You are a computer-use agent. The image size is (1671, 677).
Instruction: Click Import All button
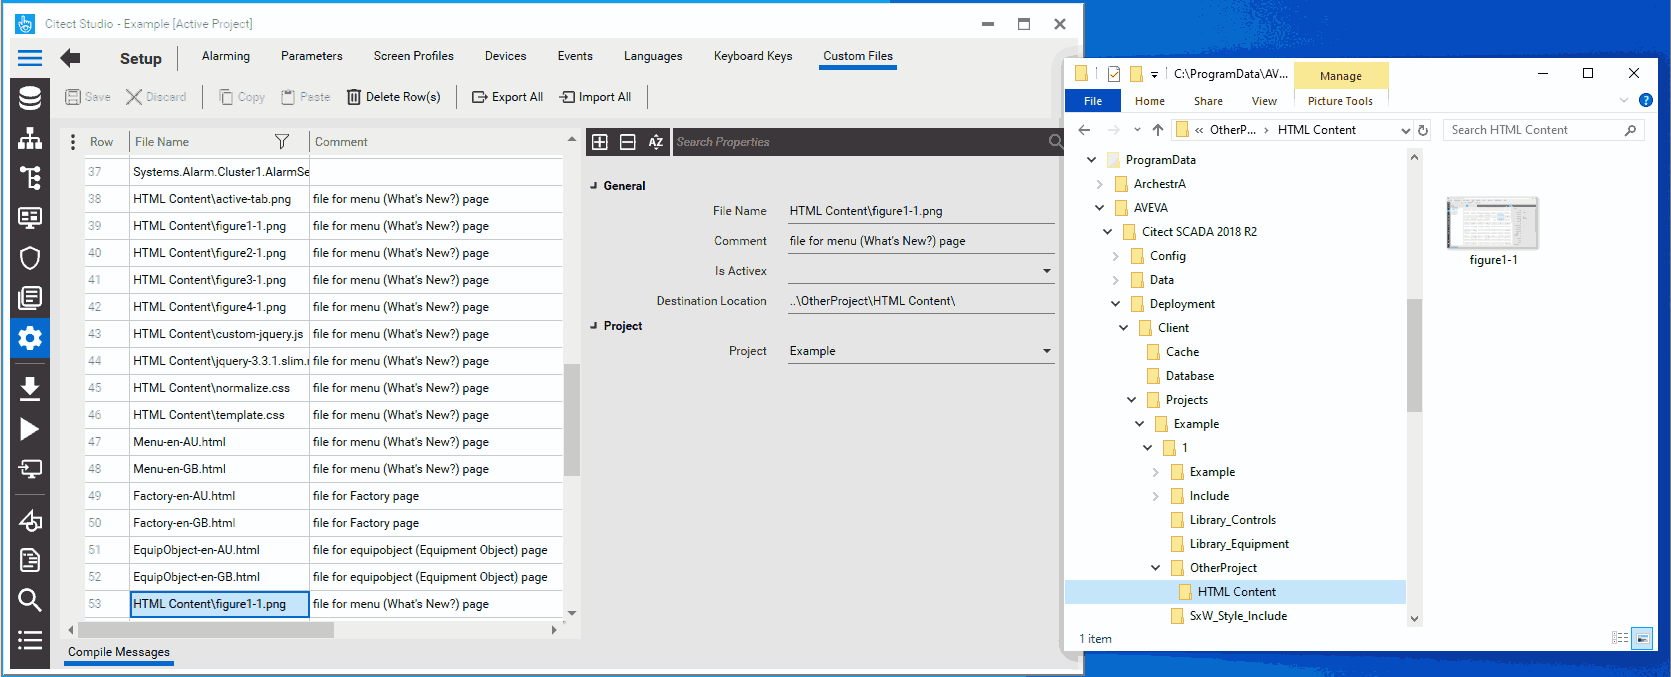coord(596,97)
